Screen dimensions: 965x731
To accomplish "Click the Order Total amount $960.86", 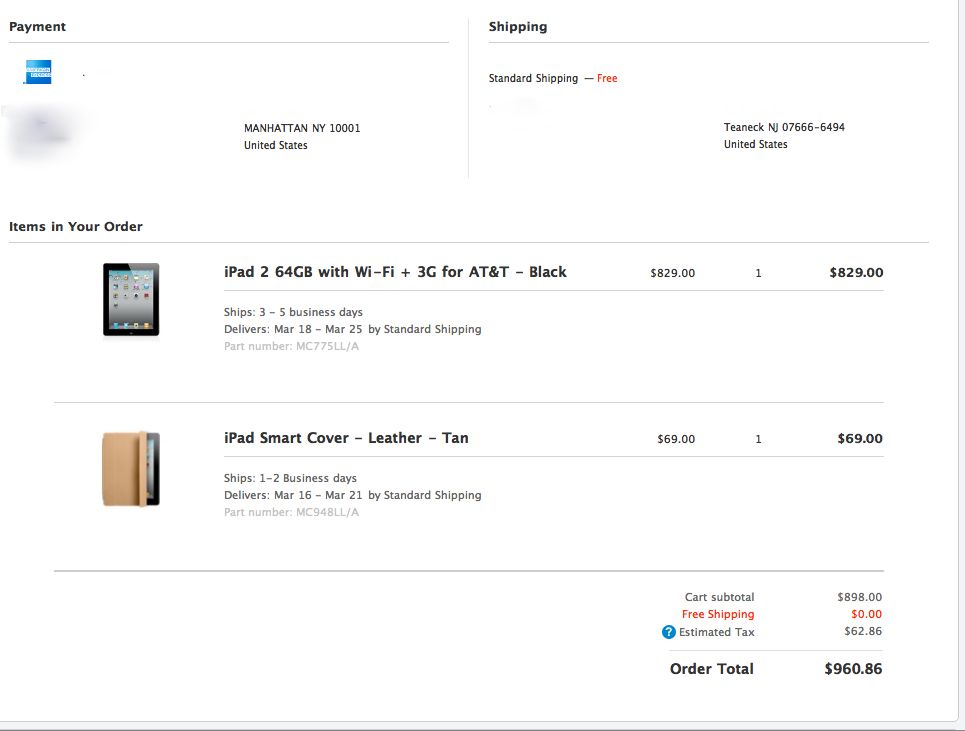I will point(853,669).
